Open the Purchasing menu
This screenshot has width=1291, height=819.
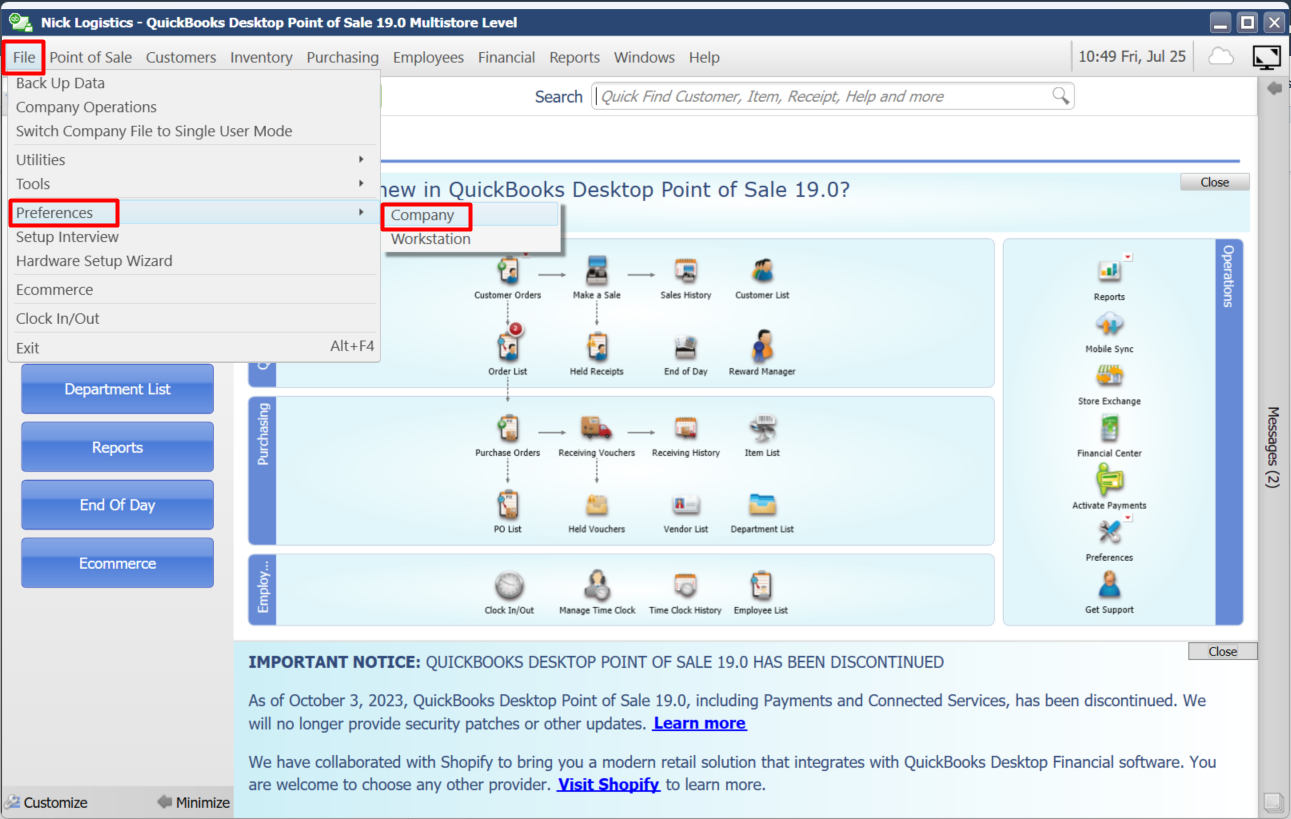(x=343, y=57)
